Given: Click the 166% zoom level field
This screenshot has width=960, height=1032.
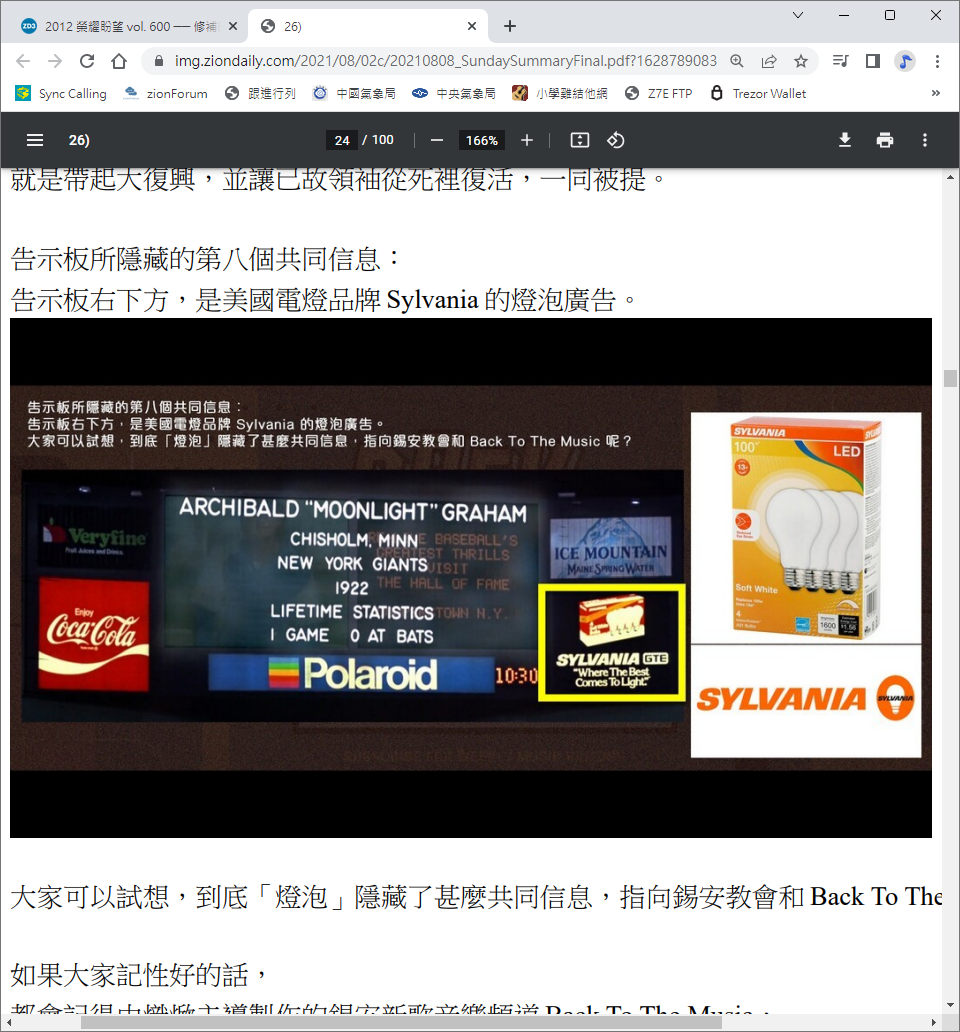Looking at the screenshot, I should [482, 140].
